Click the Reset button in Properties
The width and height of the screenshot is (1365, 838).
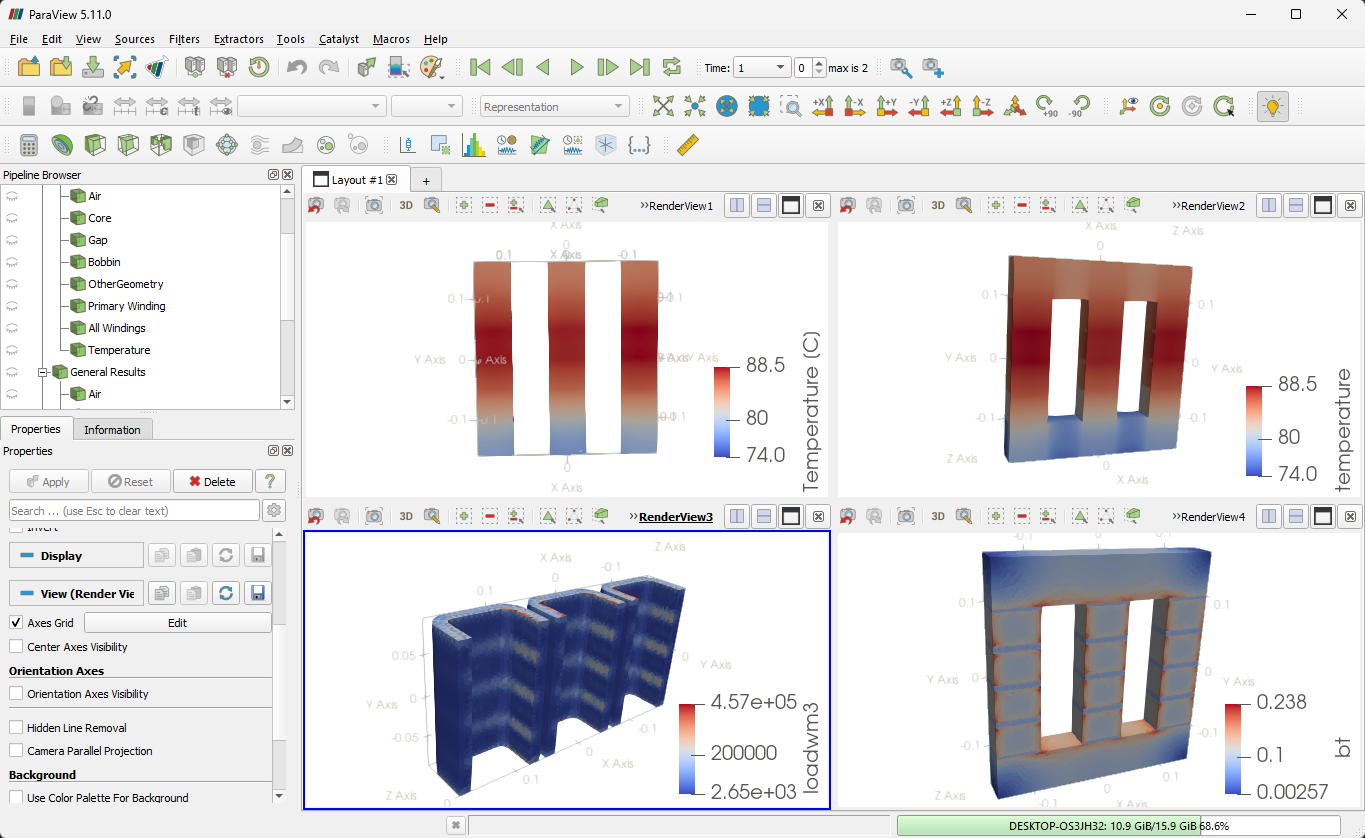[x=131, y=482]
